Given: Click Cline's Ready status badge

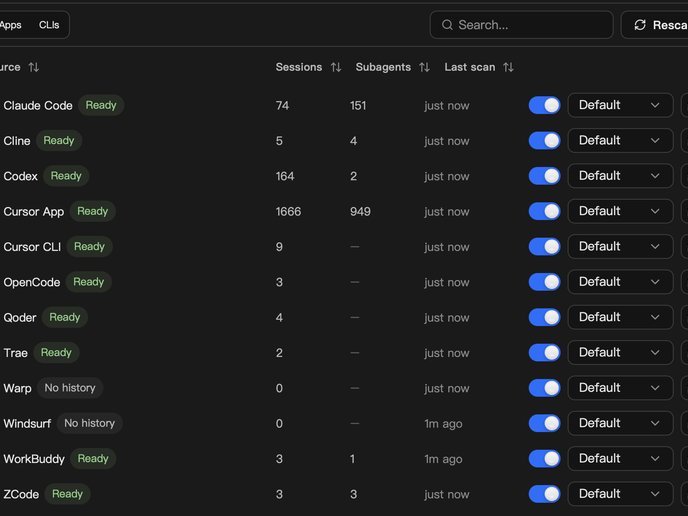Looking at the screenshot, I should click(59, 141).
